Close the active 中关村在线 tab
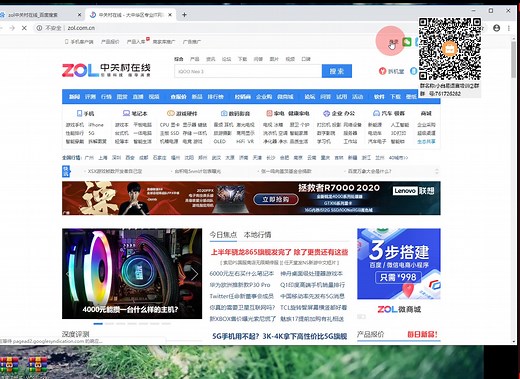The width and height of the screenshot is (520, 379). 170,15
